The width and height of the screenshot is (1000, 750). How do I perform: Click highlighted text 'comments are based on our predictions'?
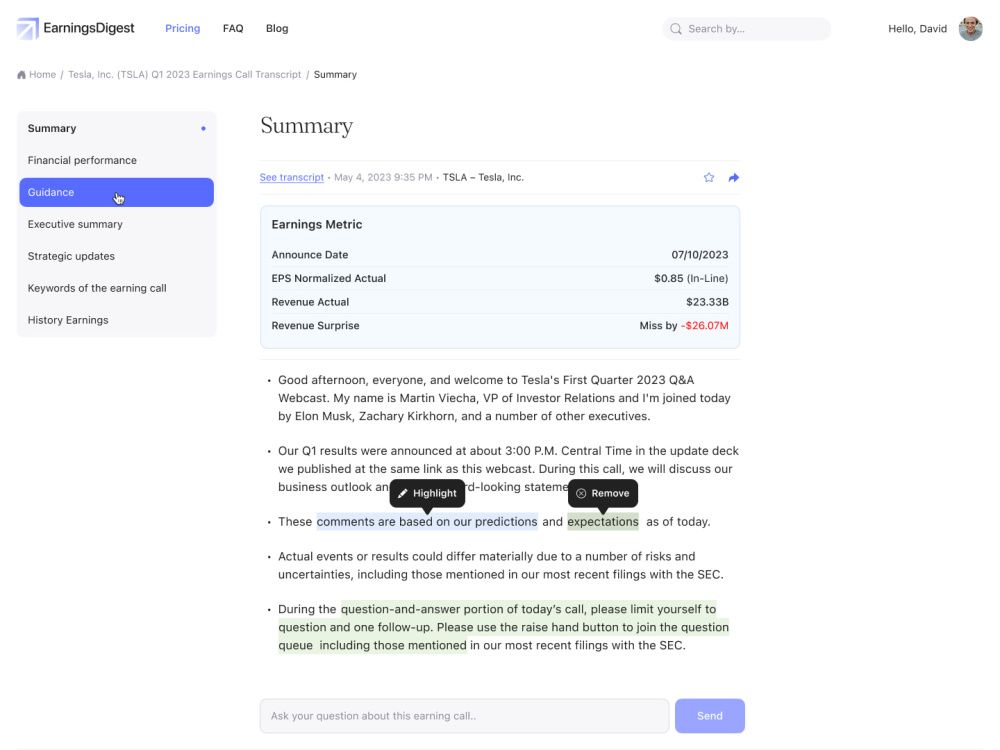pyautogui.click(x=427, y=522)
